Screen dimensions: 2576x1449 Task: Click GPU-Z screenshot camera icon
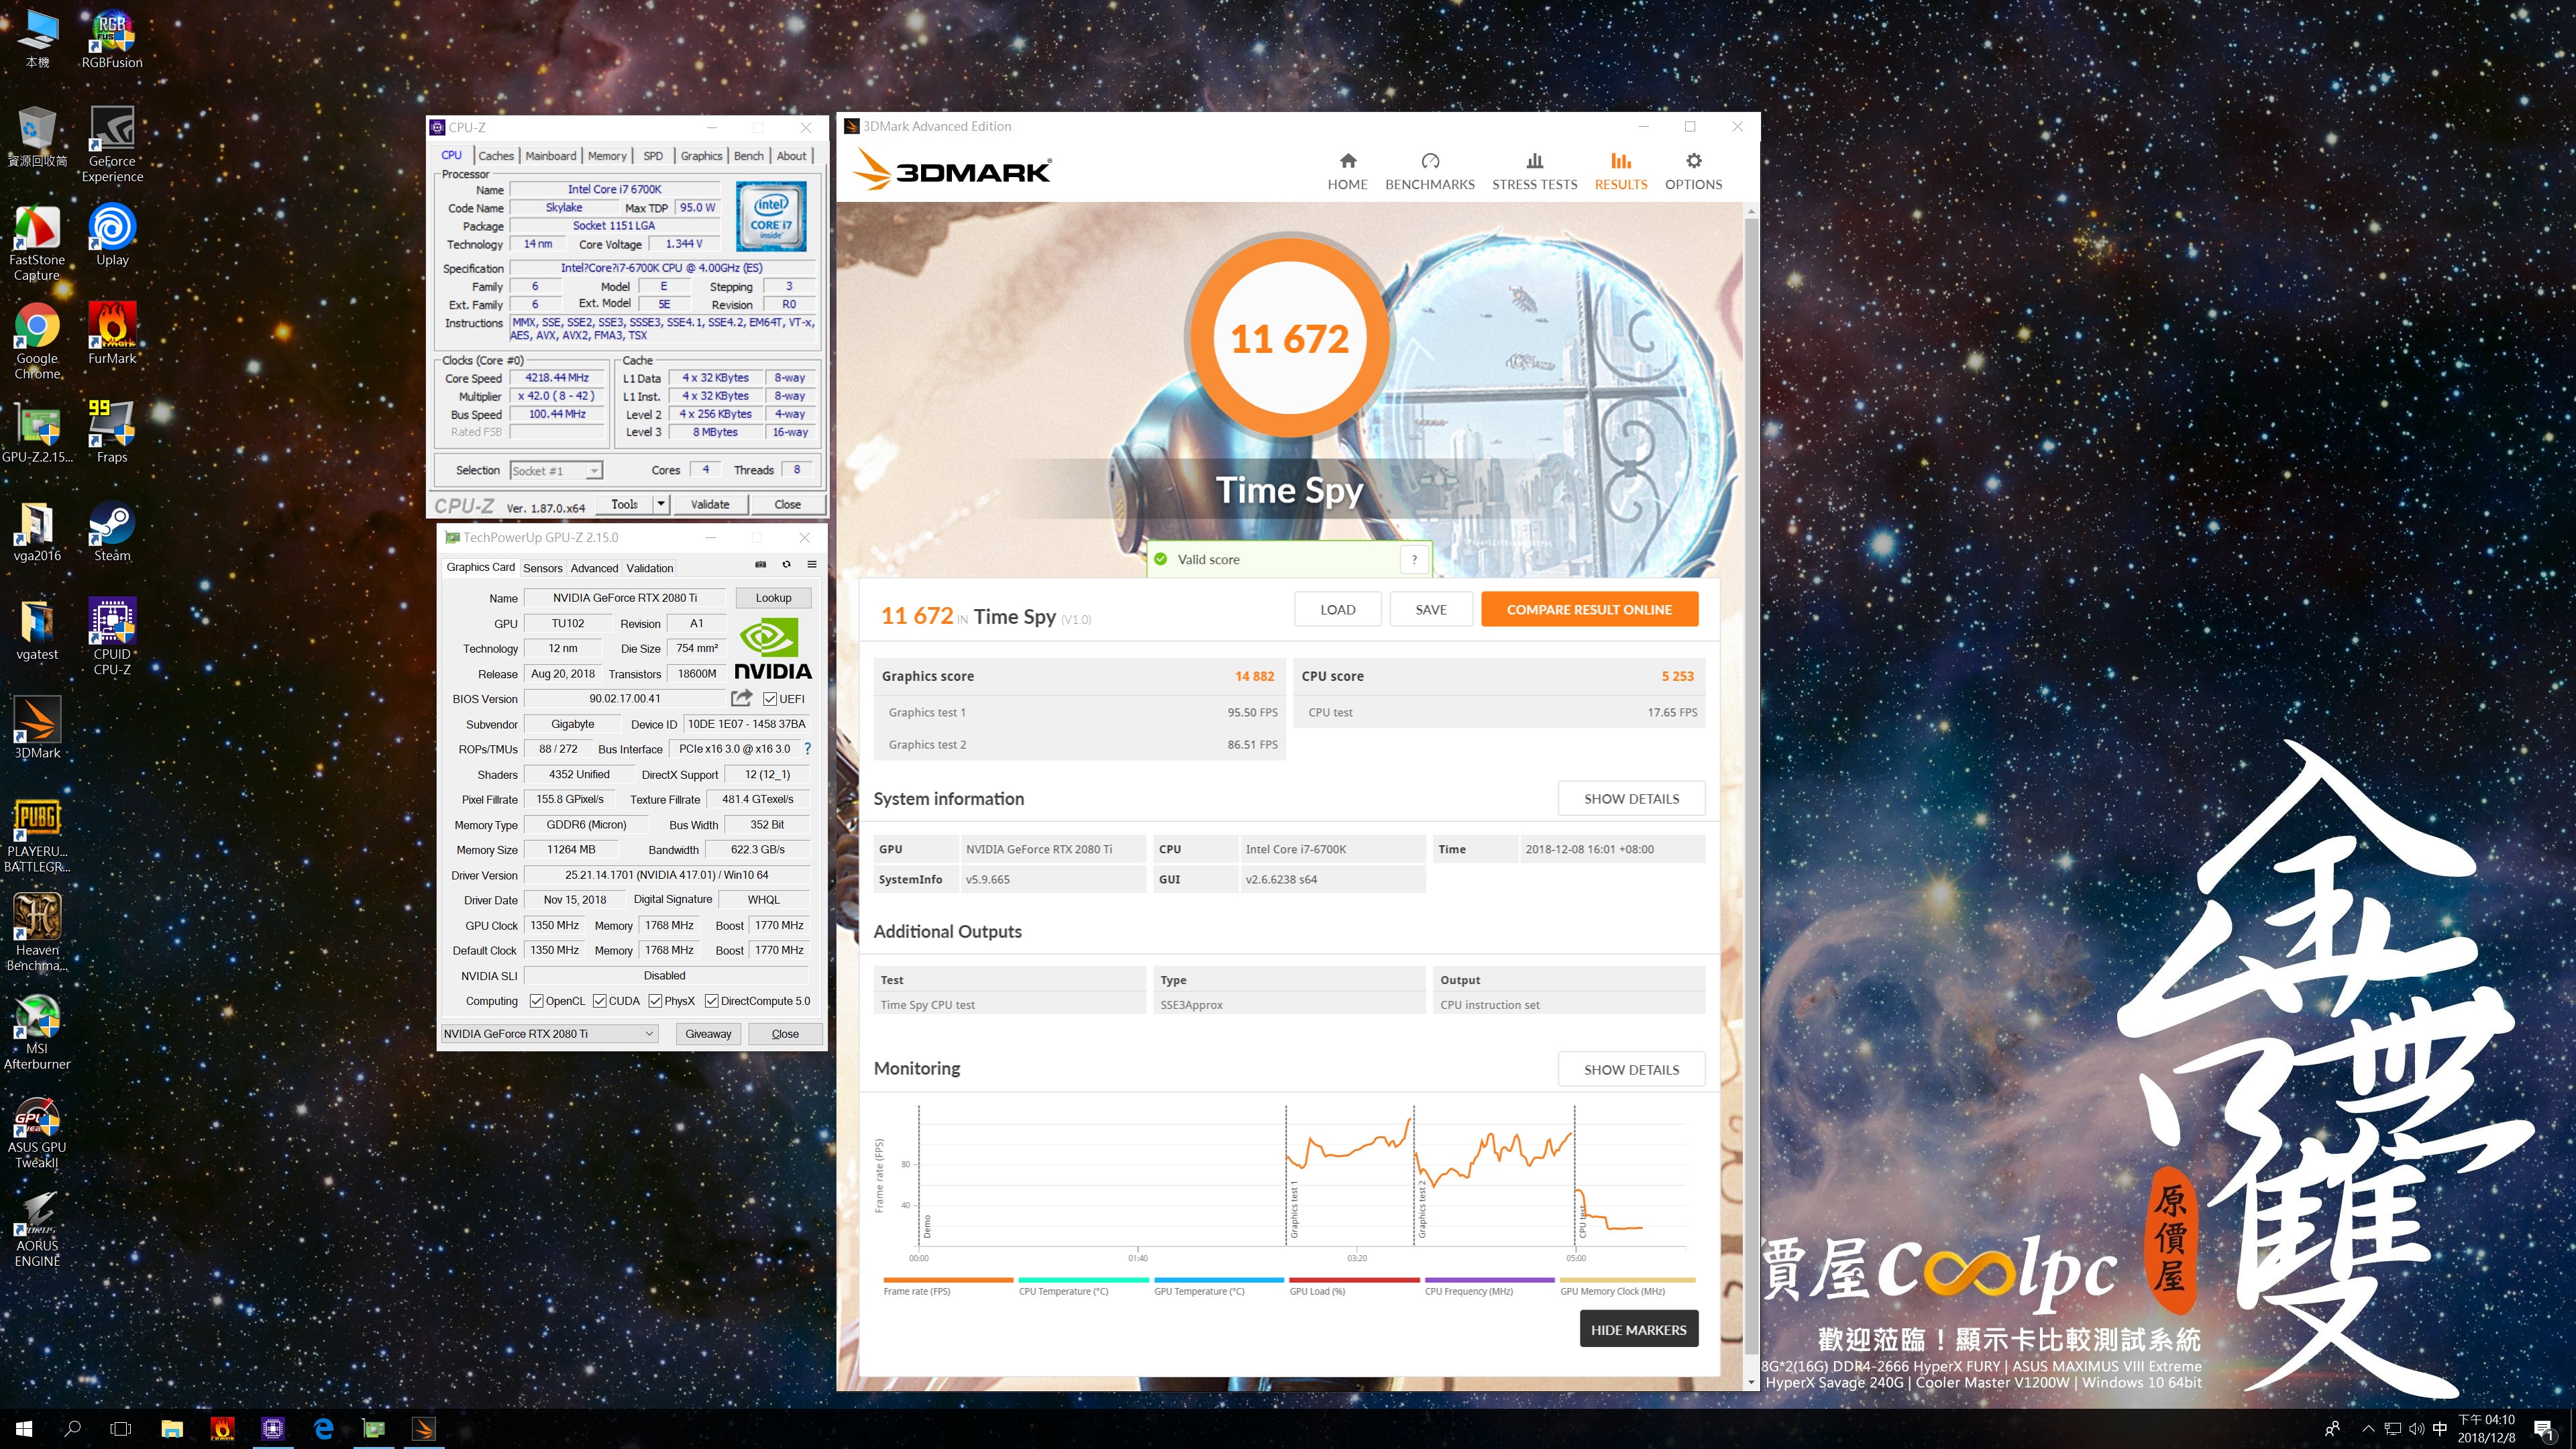pos(760,565)
